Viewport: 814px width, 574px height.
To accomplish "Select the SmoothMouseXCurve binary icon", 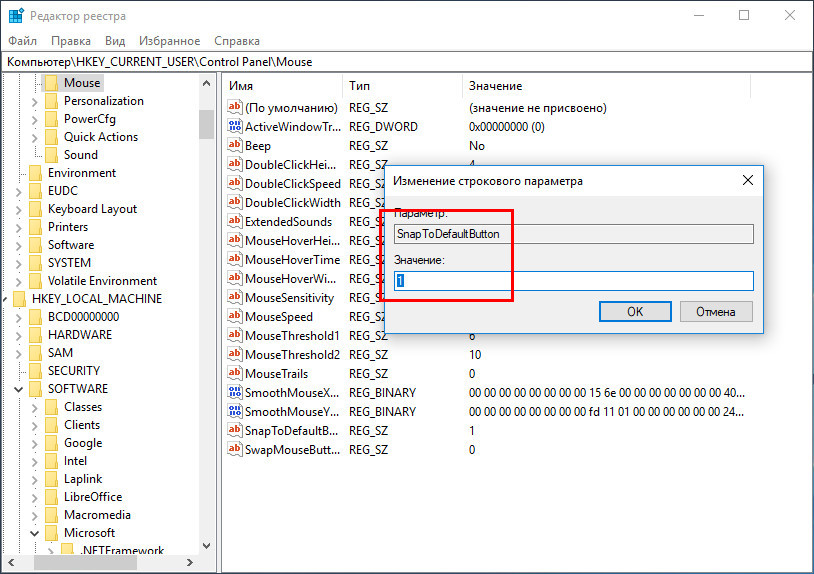I will [235, 392].
